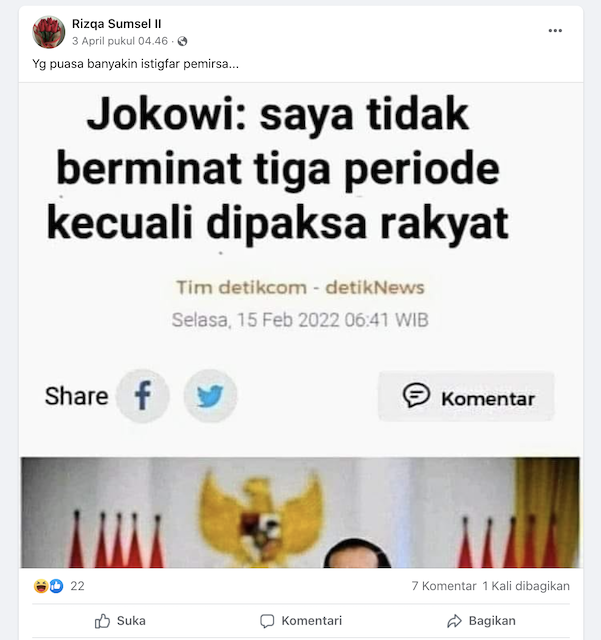Click the Bagikan button label

[x=492, y=621]
